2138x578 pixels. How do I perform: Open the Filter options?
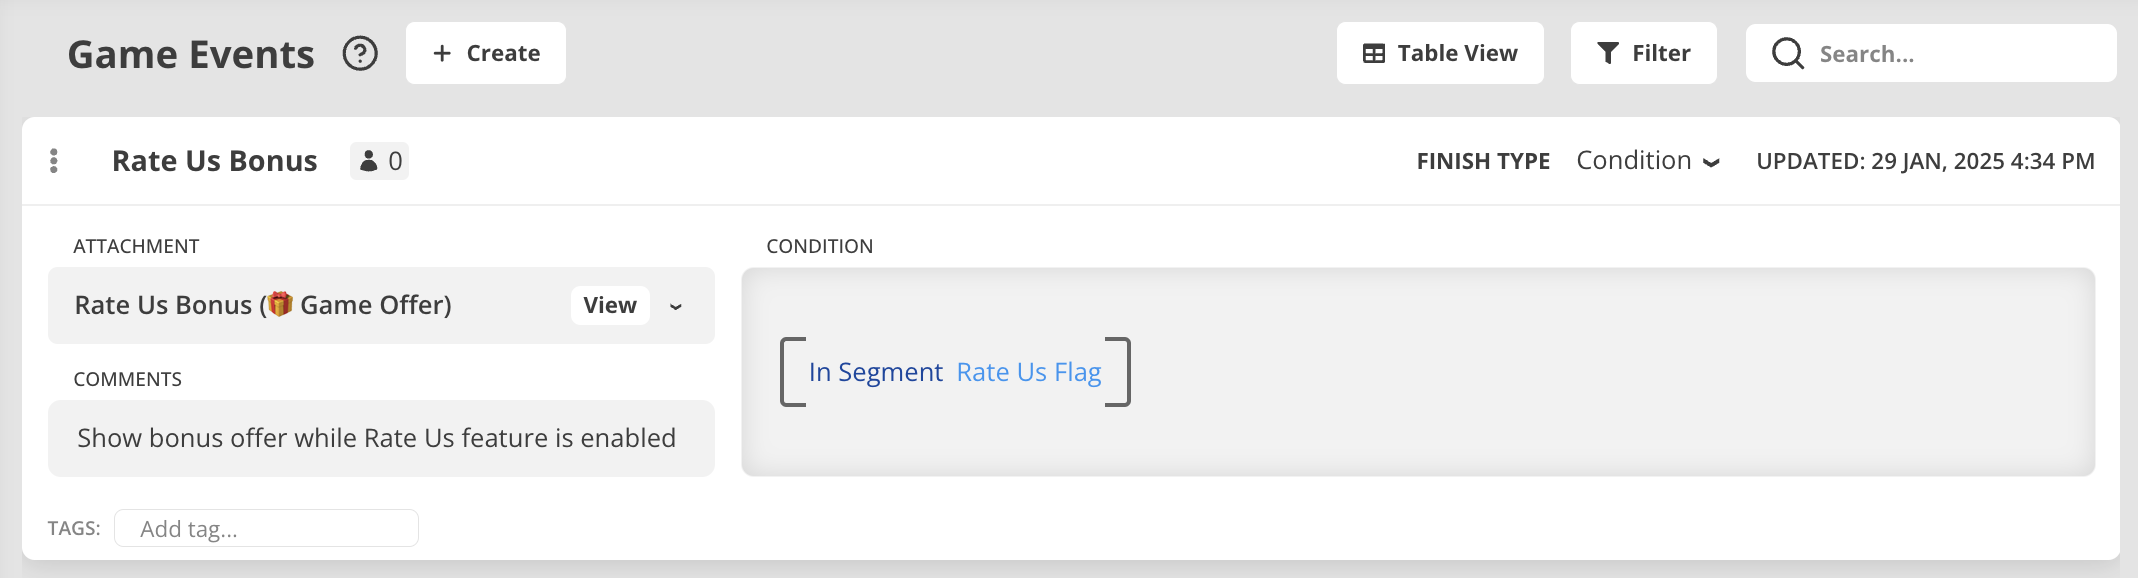pos(1643,53)
